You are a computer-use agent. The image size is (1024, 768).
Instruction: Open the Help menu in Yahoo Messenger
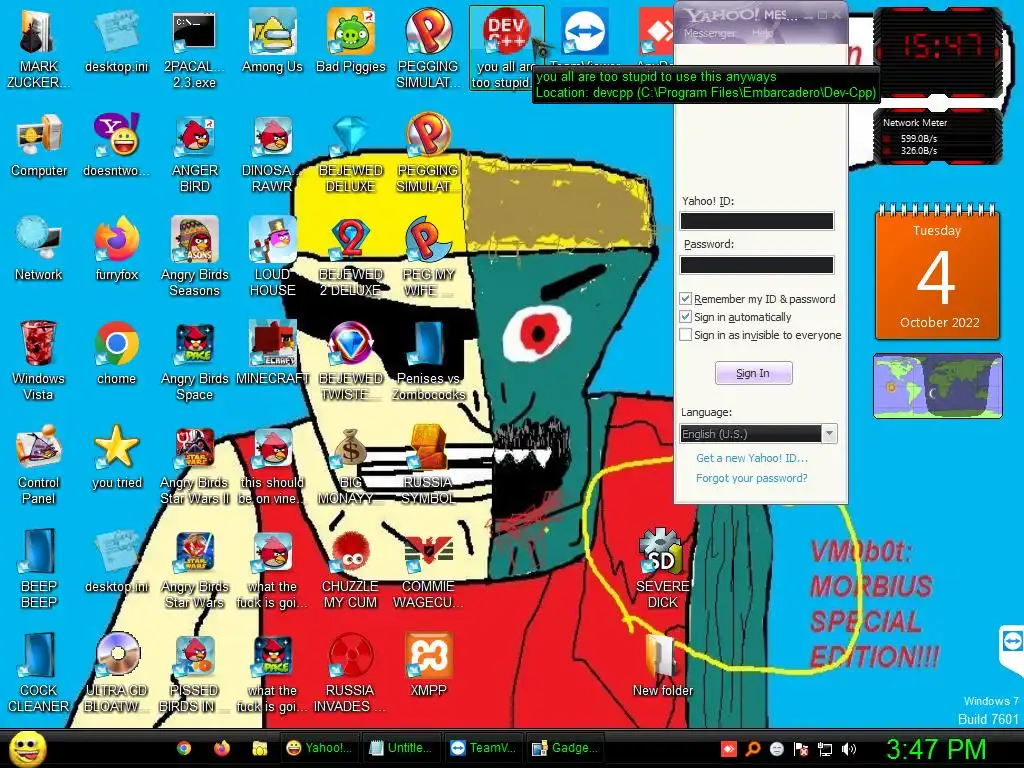[763, 33]
